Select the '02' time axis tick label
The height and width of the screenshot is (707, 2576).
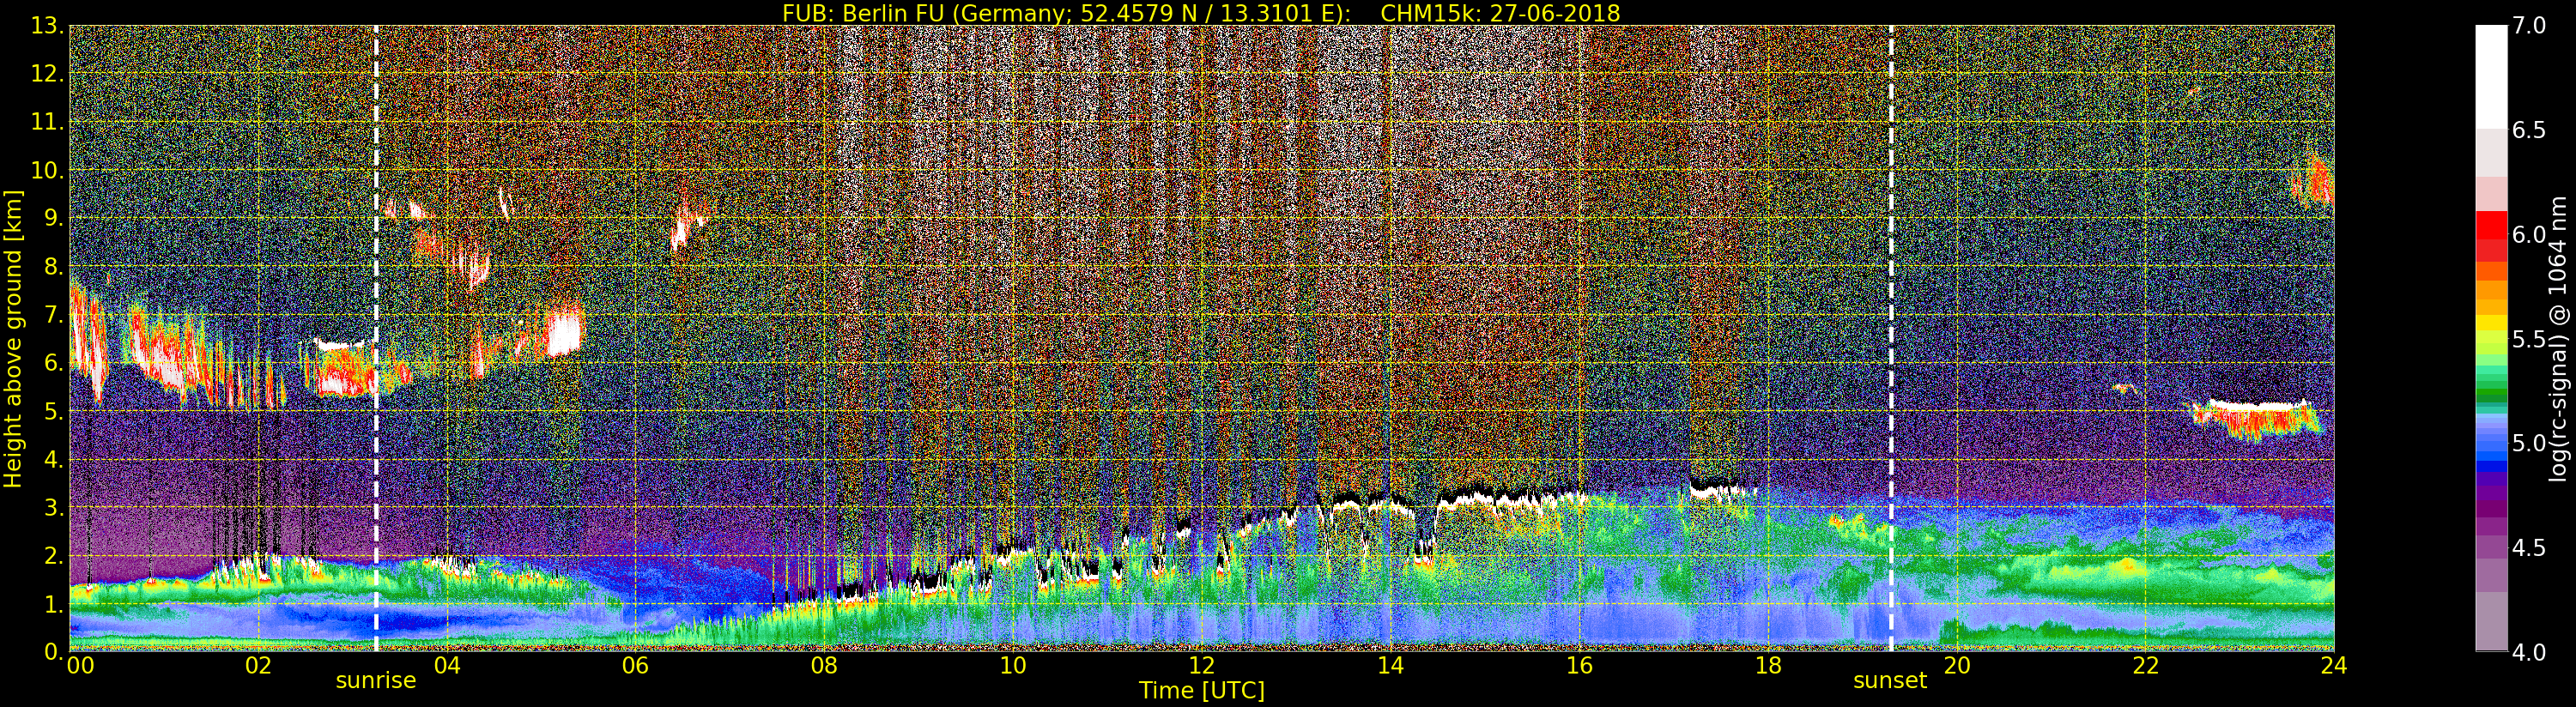click(258, 665)
